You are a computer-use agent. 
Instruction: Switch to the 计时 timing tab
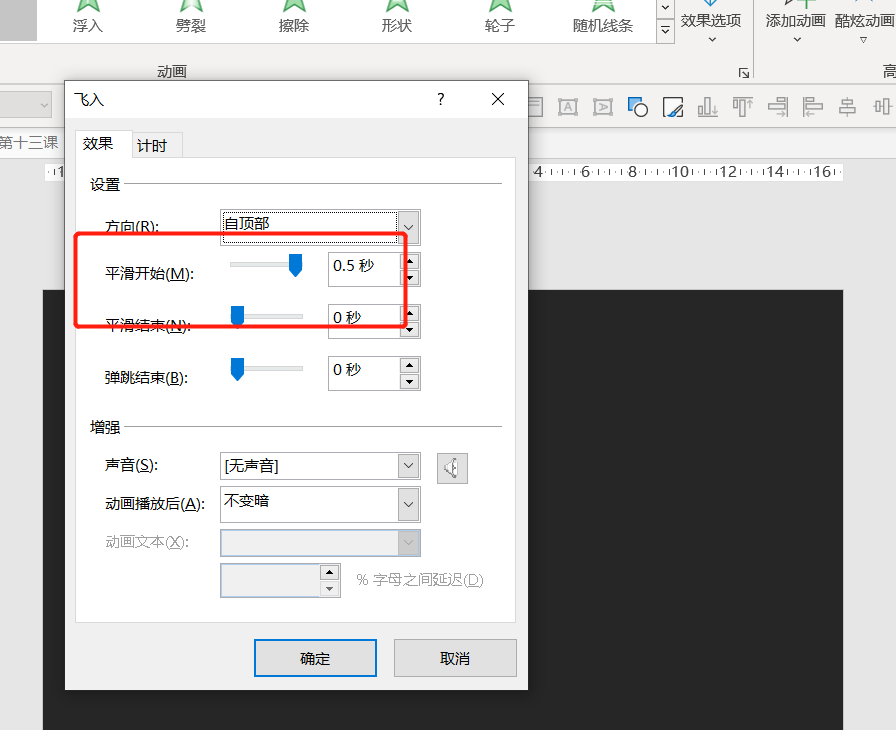[154, 144]
